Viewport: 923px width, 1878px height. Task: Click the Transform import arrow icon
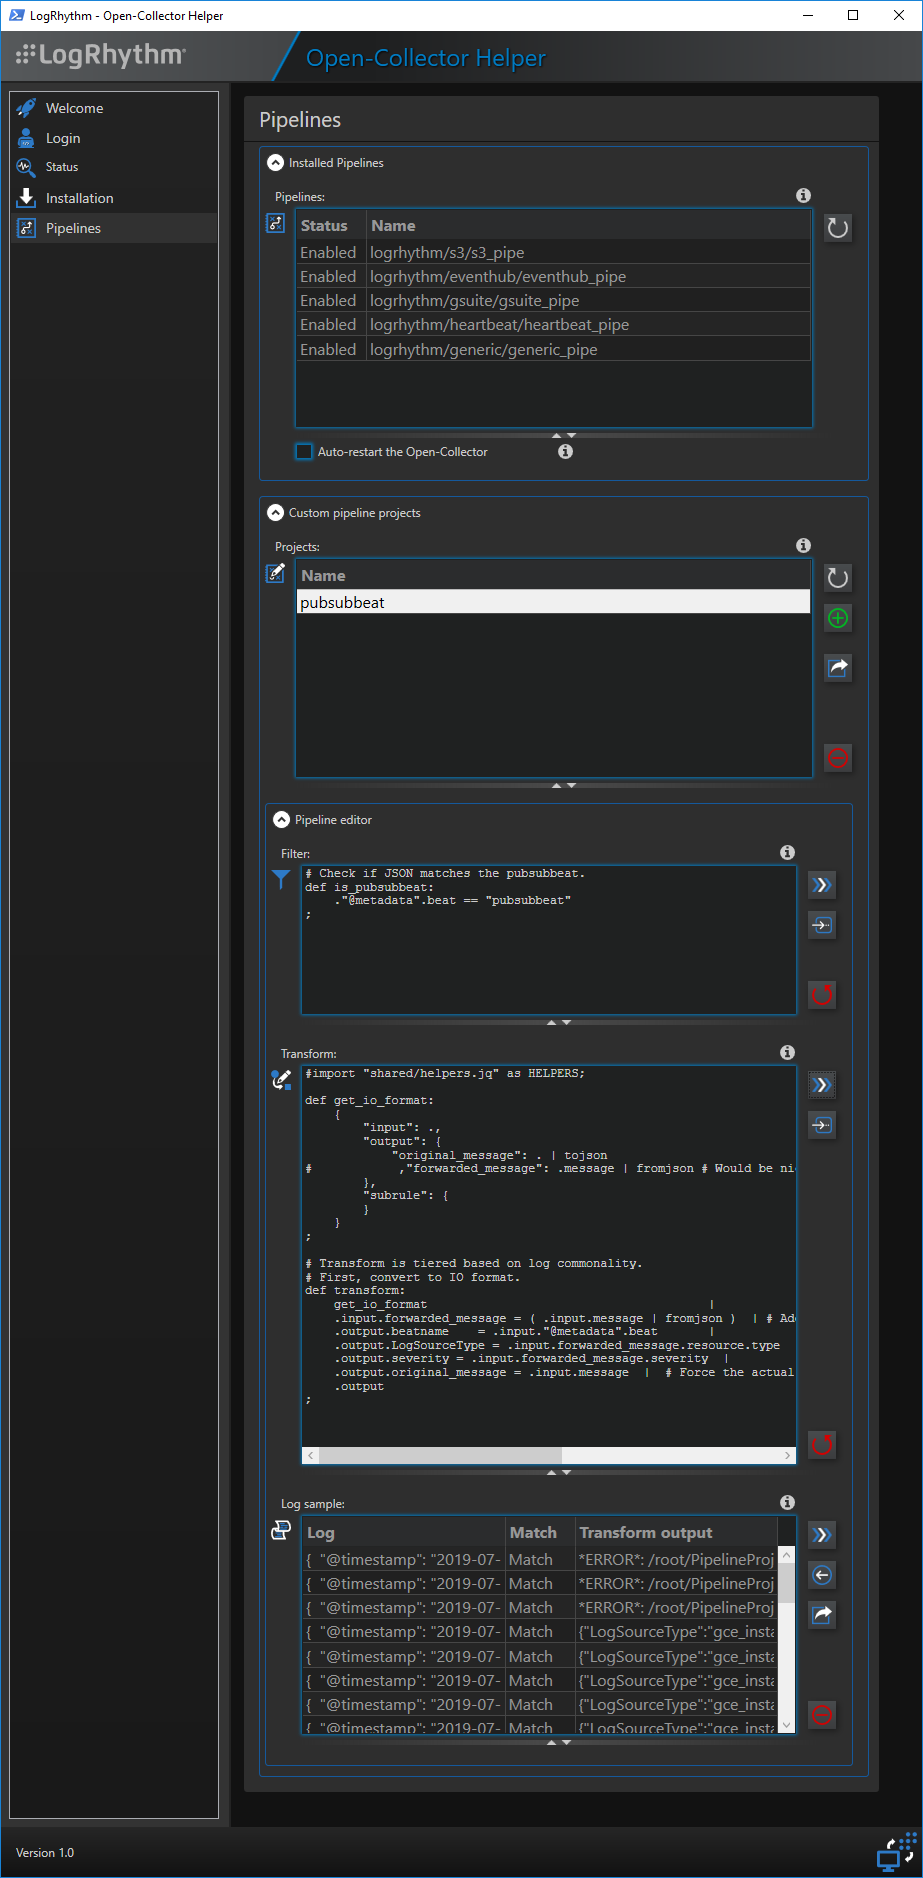pyautogui.click(x=822, y=1125)
